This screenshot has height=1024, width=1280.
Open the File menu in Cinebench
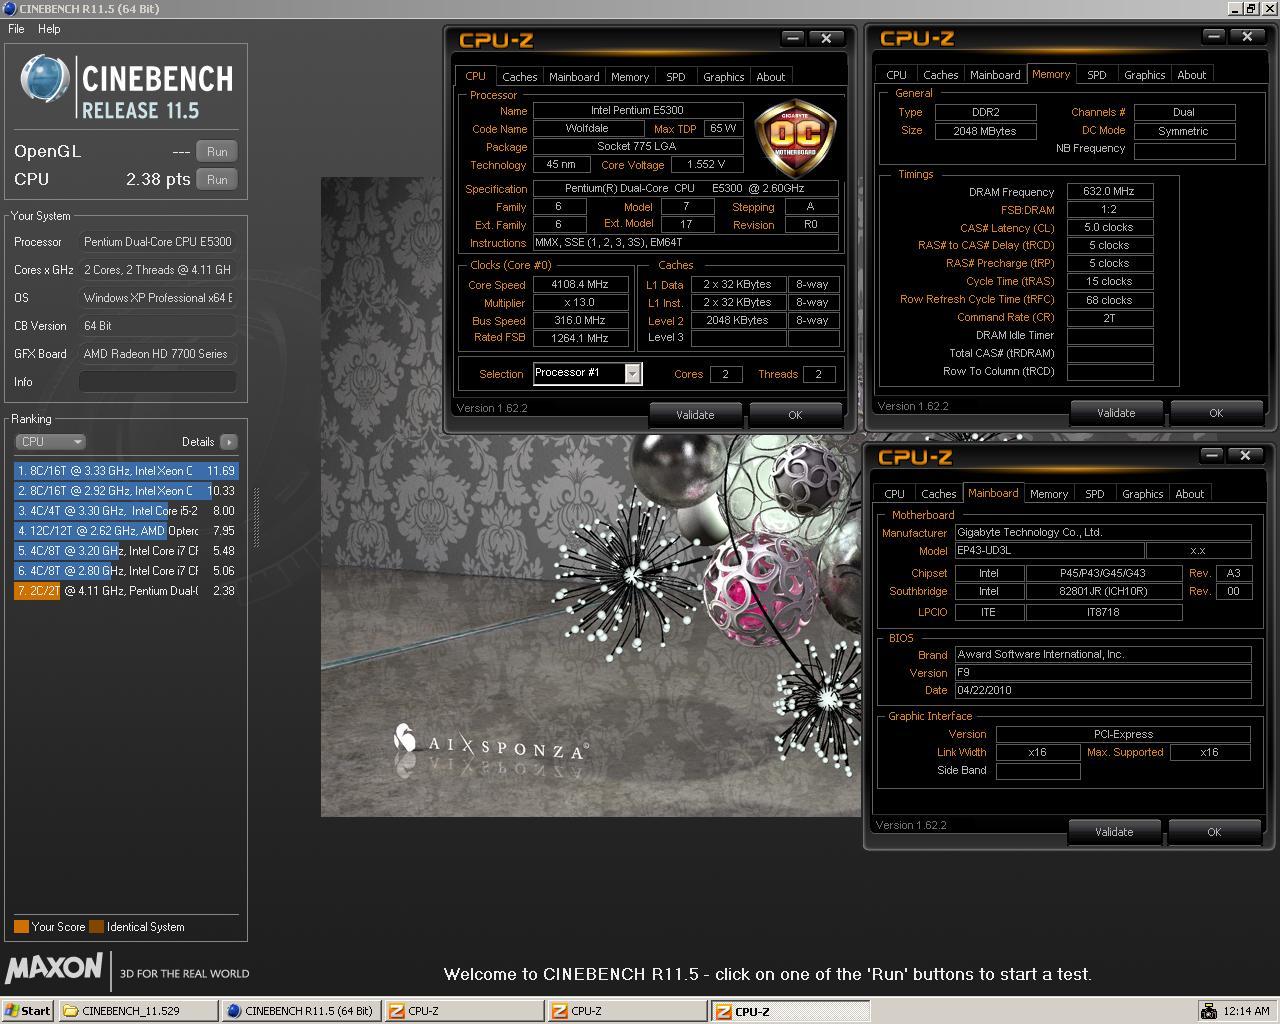click(x=16, y=29)
